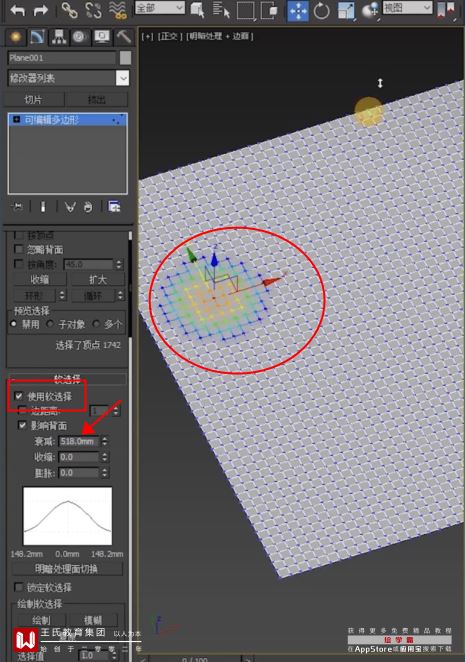This screenshot has width=465, height=662.
Task: Click the 衰减 value field
Action: tap(78, 441)
